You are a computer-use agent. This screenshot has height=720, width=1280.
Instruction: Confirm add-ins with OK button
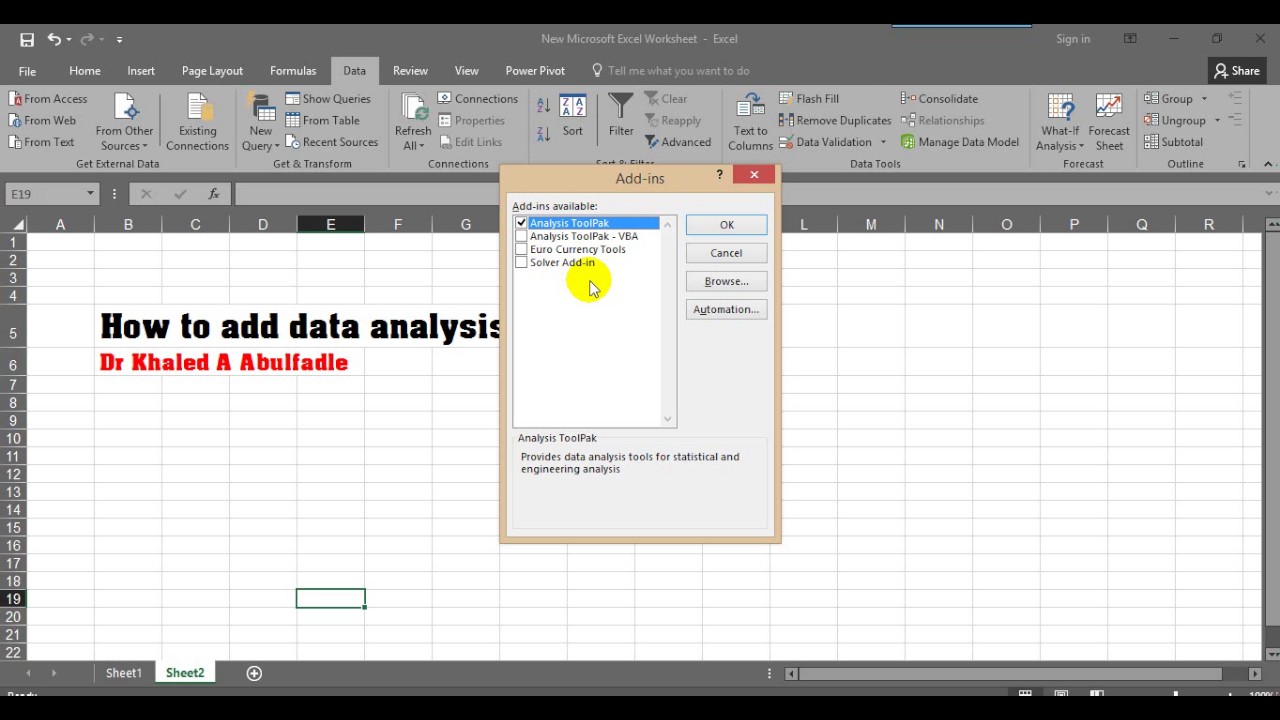[727, 225]
